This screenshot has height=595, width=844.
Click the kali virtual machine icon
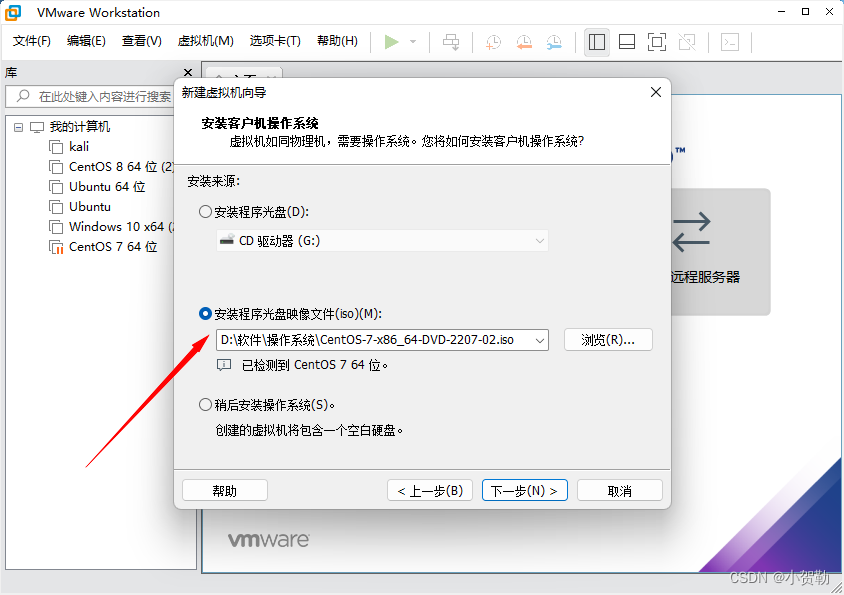[x=56, y=146]
